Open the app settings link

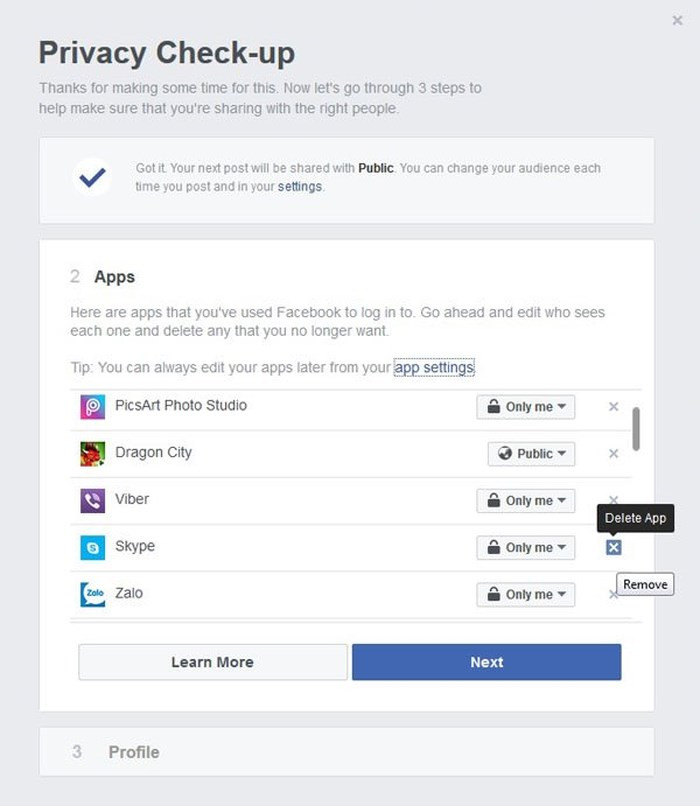[434, 368]
